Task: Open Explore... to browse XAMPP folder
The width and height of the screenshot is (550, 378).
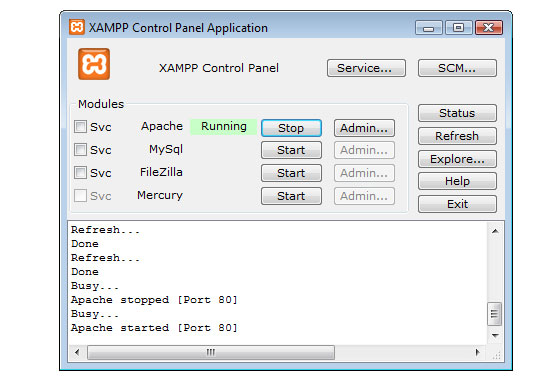Action: click(457, 159)
